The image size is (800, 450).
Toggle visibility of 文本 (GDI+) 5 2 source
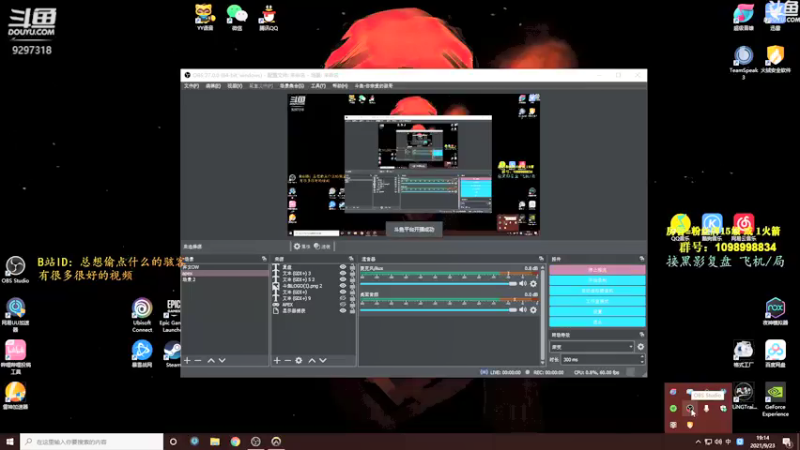click(343, 280)
